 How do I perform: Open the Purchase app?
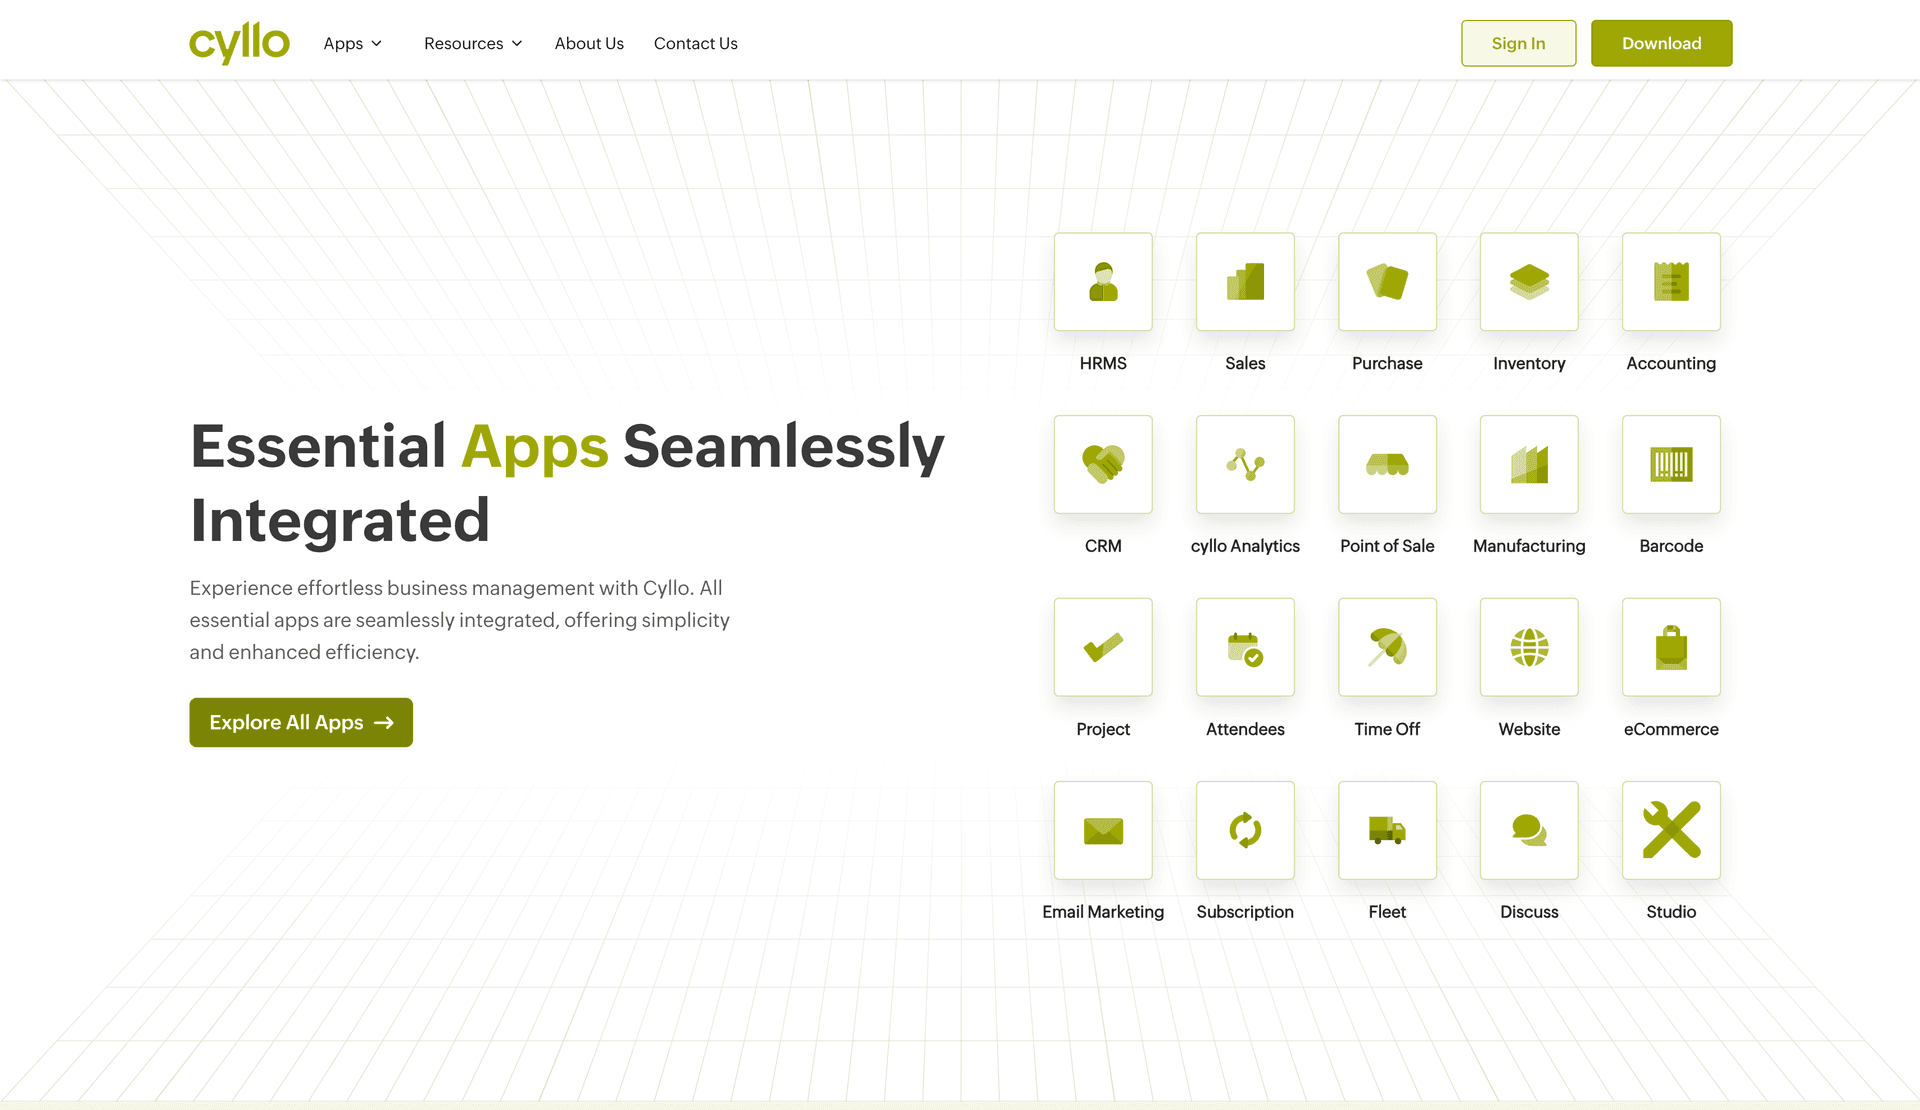pos(1386,282)
